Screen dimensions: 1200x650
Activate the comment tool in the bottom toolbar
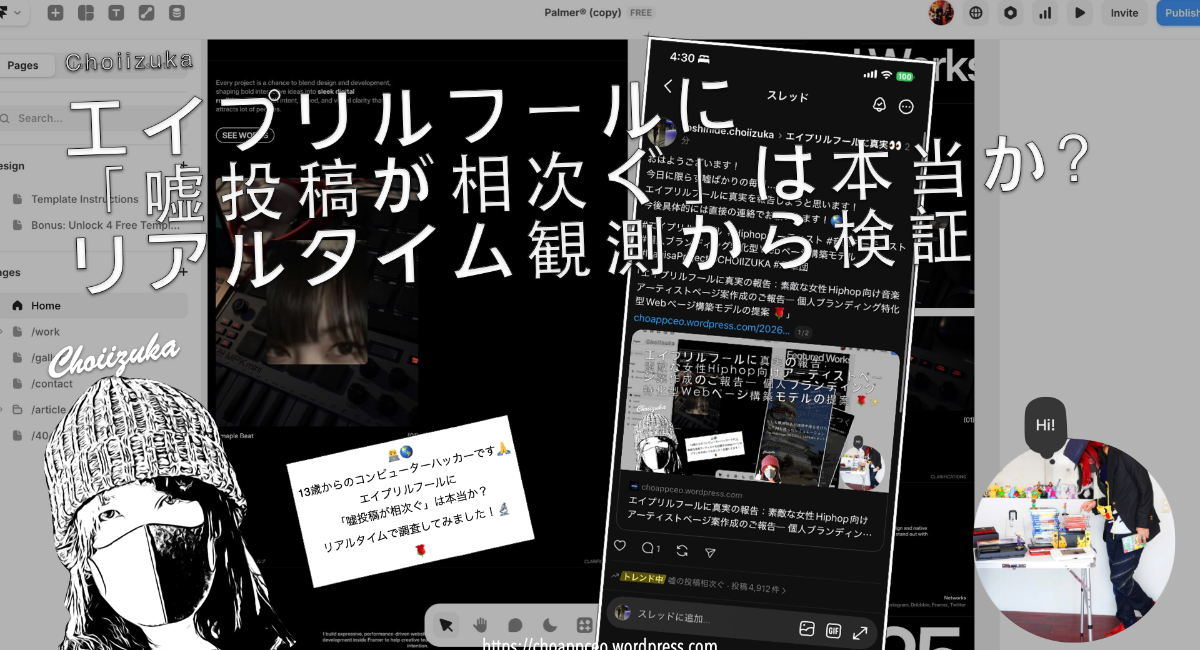tap(515, 625)
